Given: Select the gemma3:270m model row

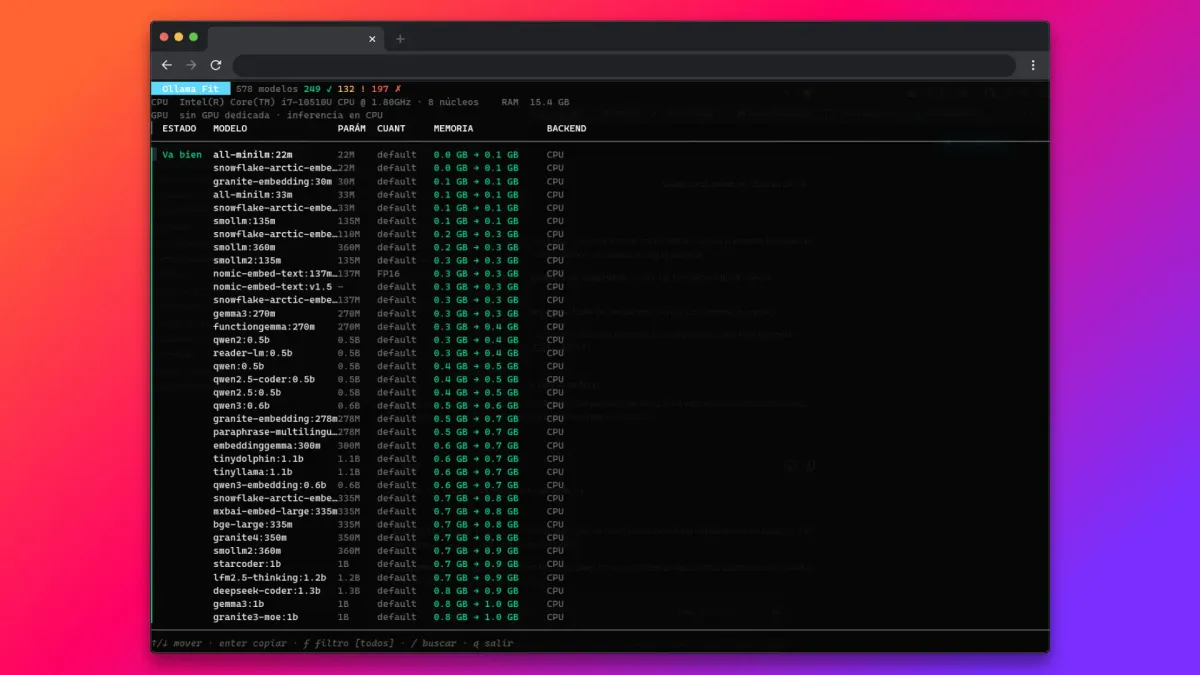Looking at the screenshot, I should (x=390, y=313).
